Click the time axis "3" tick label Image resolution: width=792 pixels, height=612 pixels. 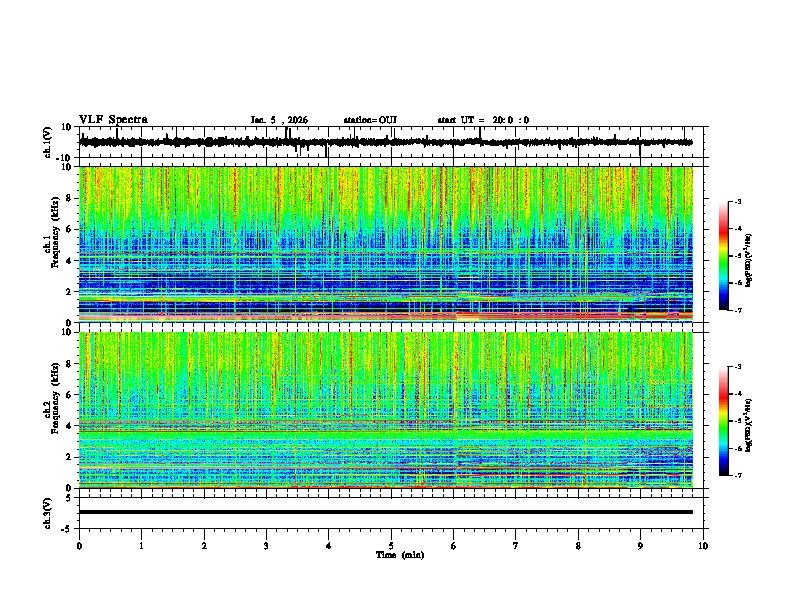tap(267, 546)
